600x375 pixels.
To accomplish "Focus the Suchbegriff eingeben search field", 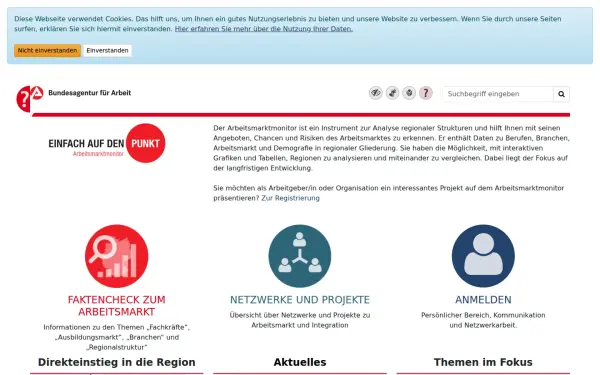I will pos(498,94).
